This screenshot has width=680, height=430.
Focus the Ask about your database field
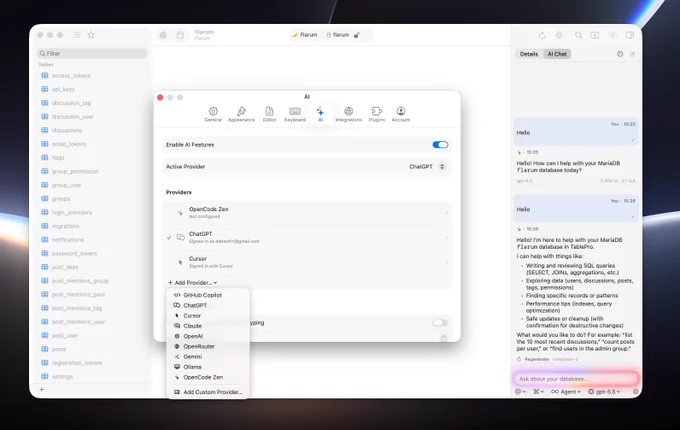click(576, 379)
